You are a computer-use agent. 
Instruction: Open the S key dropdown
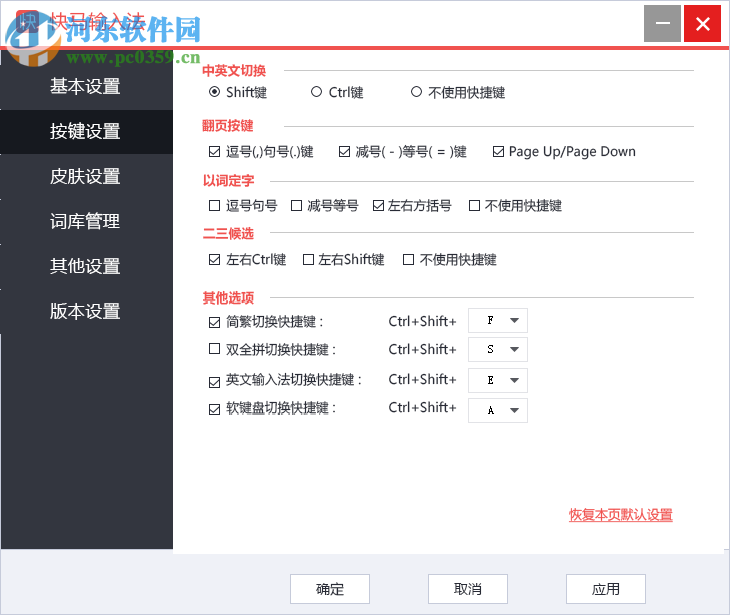(498, 349)
